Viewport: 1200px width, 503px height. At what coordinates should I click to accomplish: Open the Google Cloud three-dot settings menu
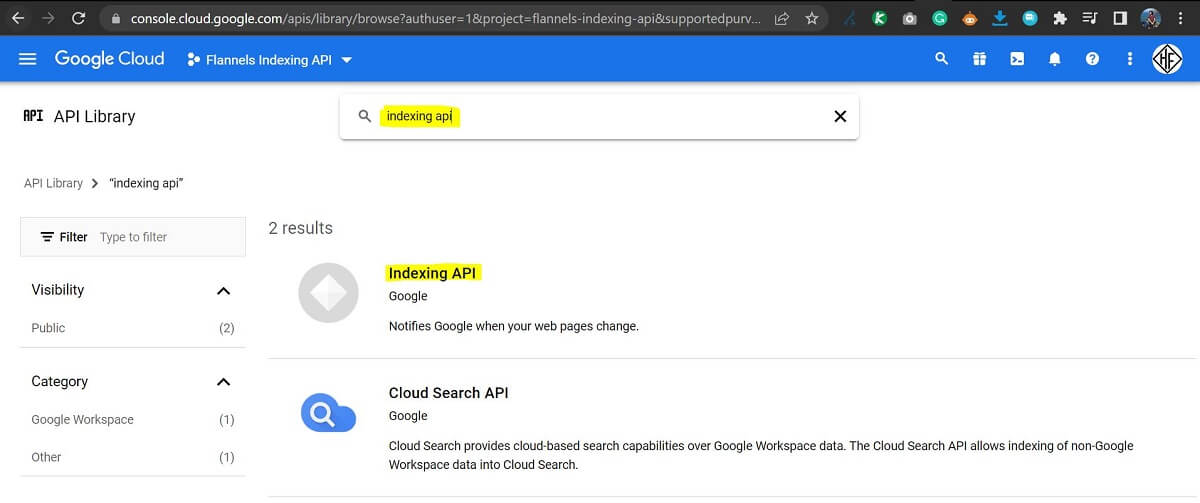pyautogui.click(x=1130, y=59)
